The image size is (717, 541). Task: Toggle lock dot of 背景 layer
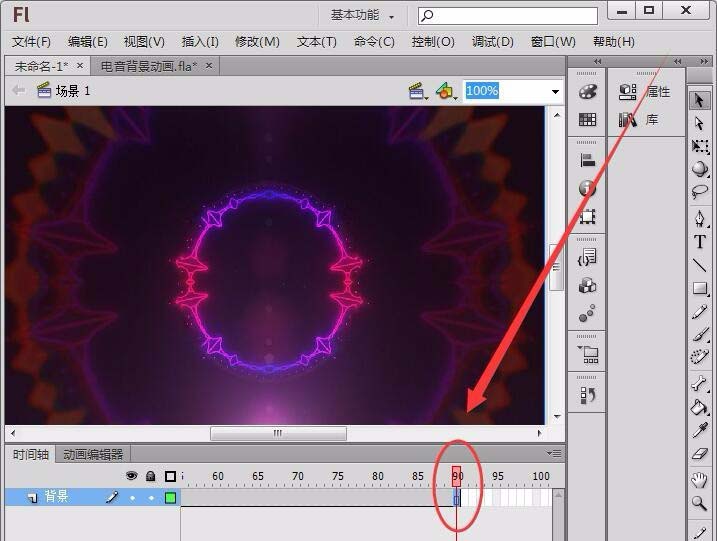[151, 498]
